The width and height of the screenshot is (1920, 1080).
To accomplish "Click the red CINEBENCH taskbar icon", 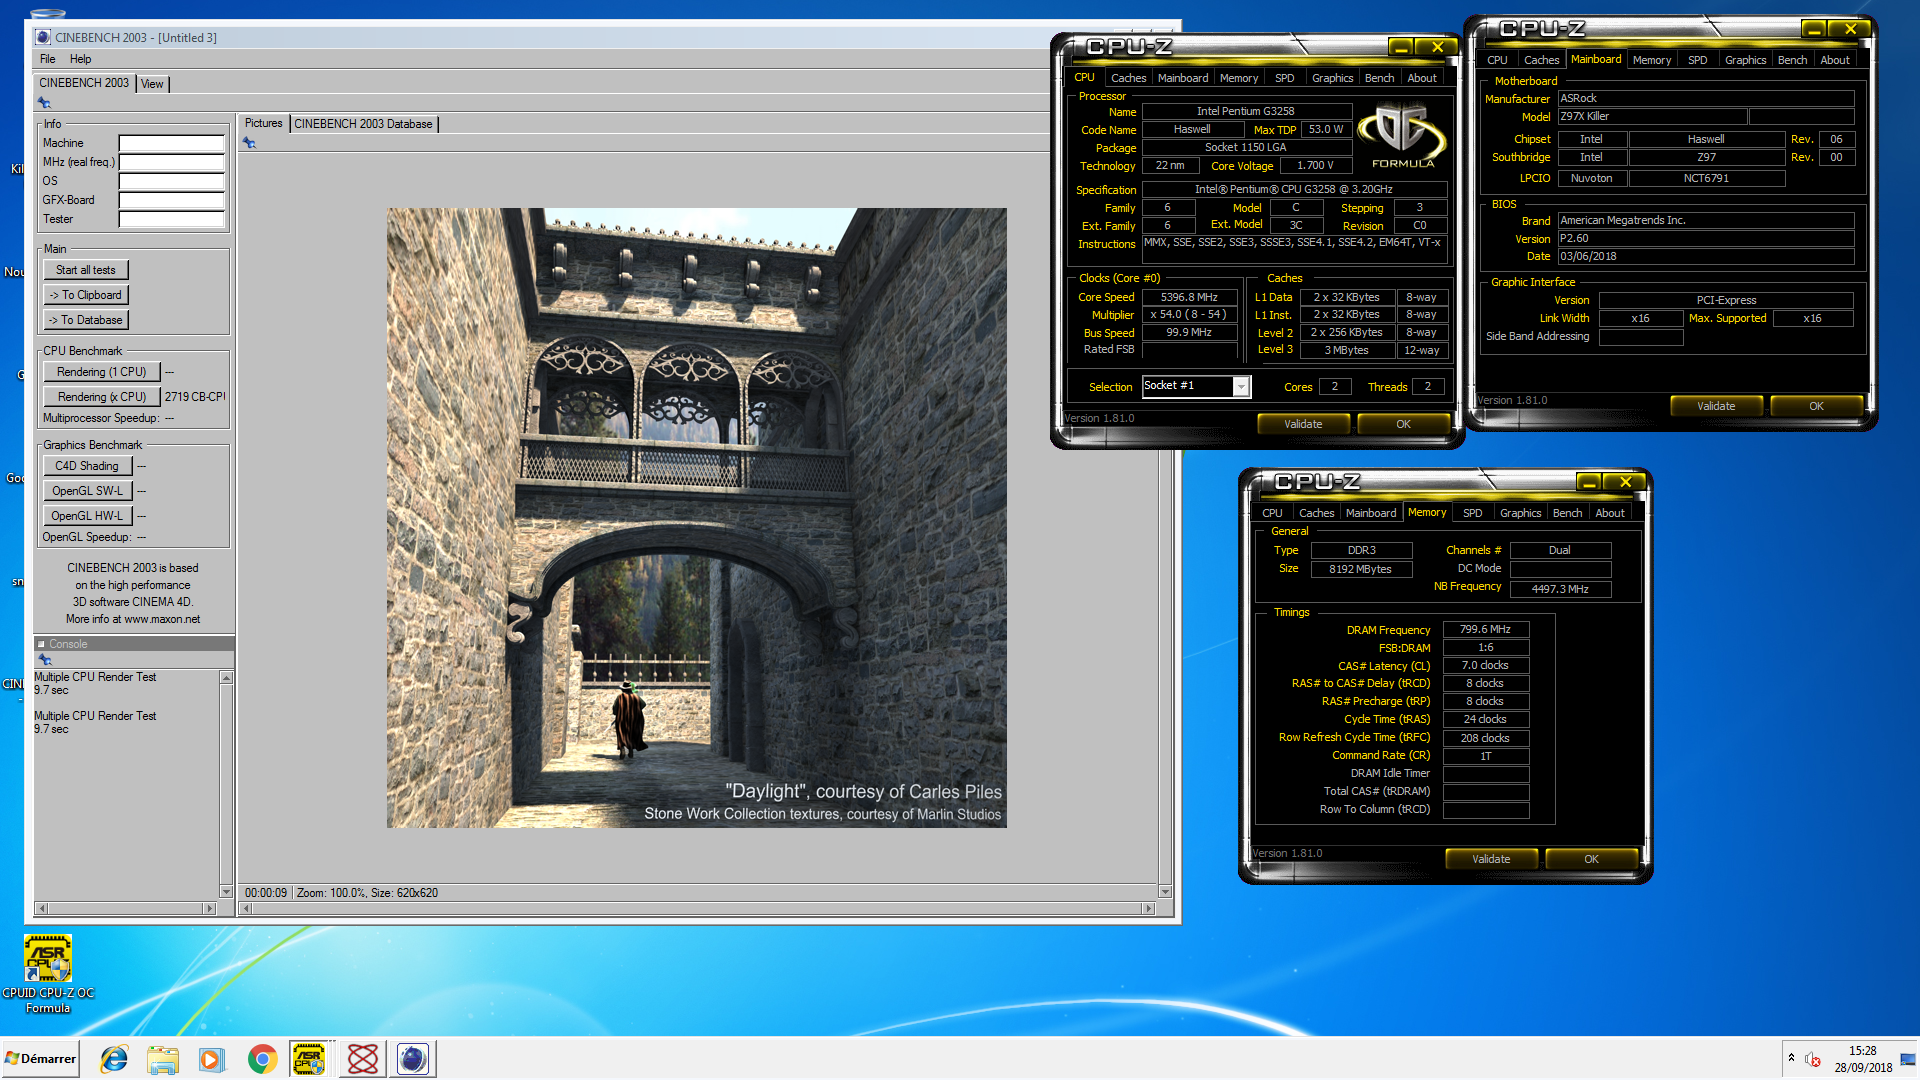I will [362, 1059].
